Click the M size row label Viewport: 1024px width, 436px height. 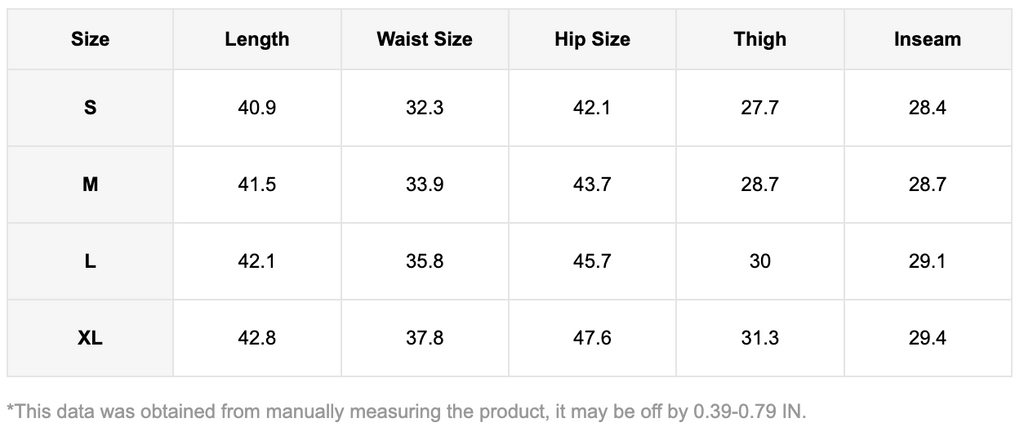click(90, 185)
